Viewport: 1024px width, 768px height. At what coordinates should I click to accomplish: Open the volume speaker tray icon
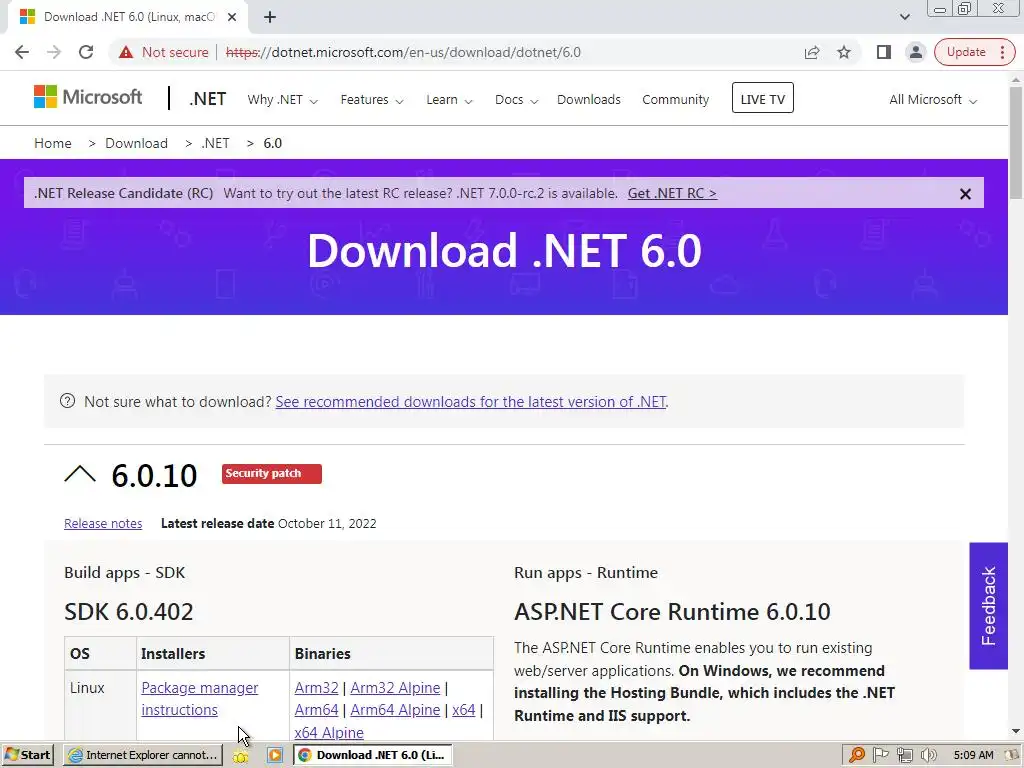tap(928, 755)
